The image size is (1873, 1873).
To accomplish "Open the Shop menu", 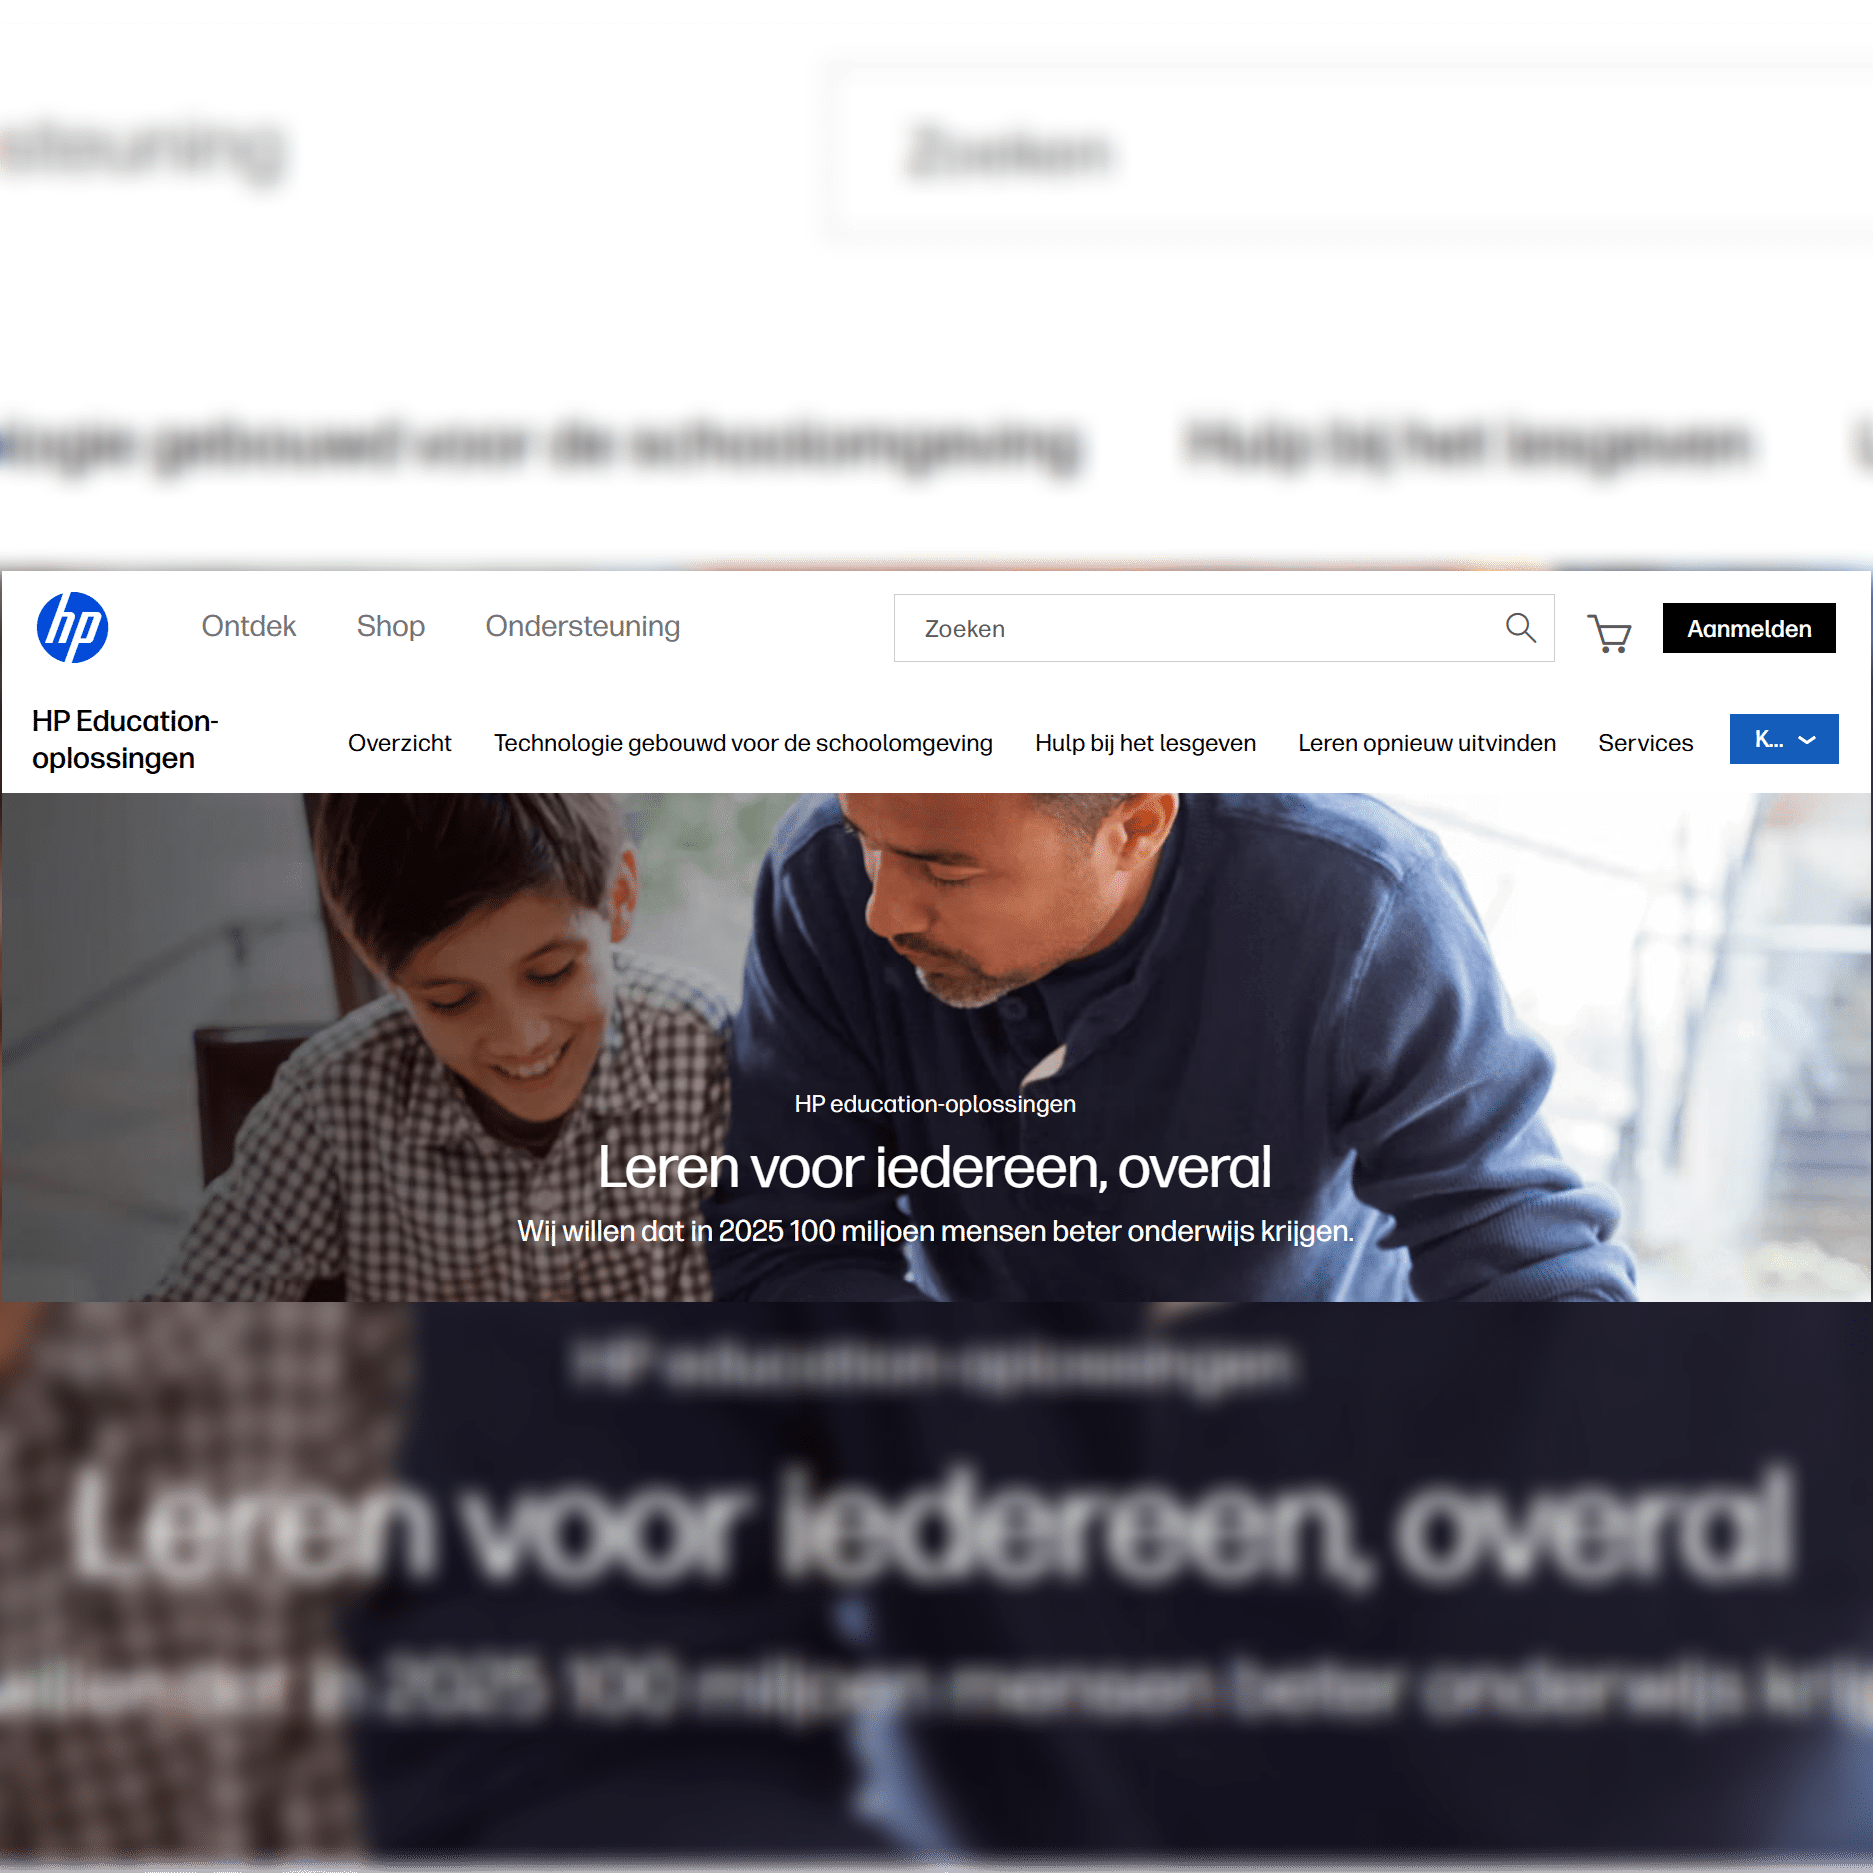I will [x=390, y=626].
